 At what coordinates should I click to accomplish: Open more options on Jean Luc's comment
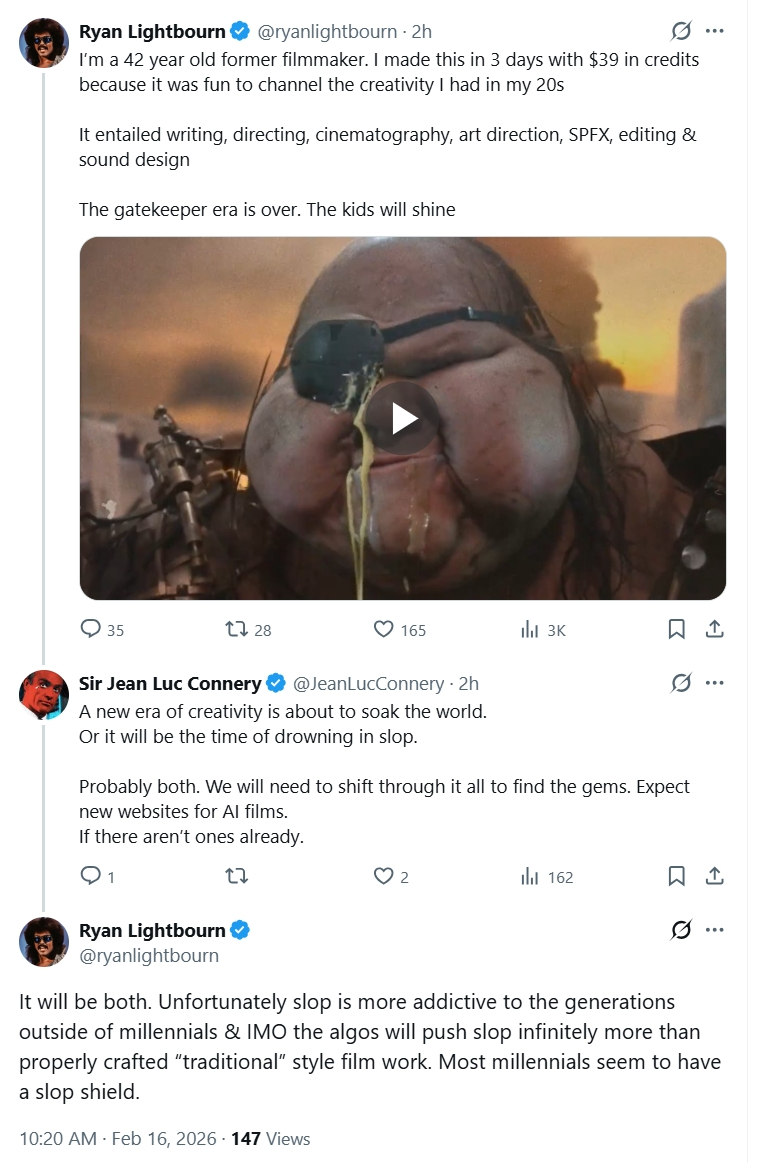coord(714,683)
